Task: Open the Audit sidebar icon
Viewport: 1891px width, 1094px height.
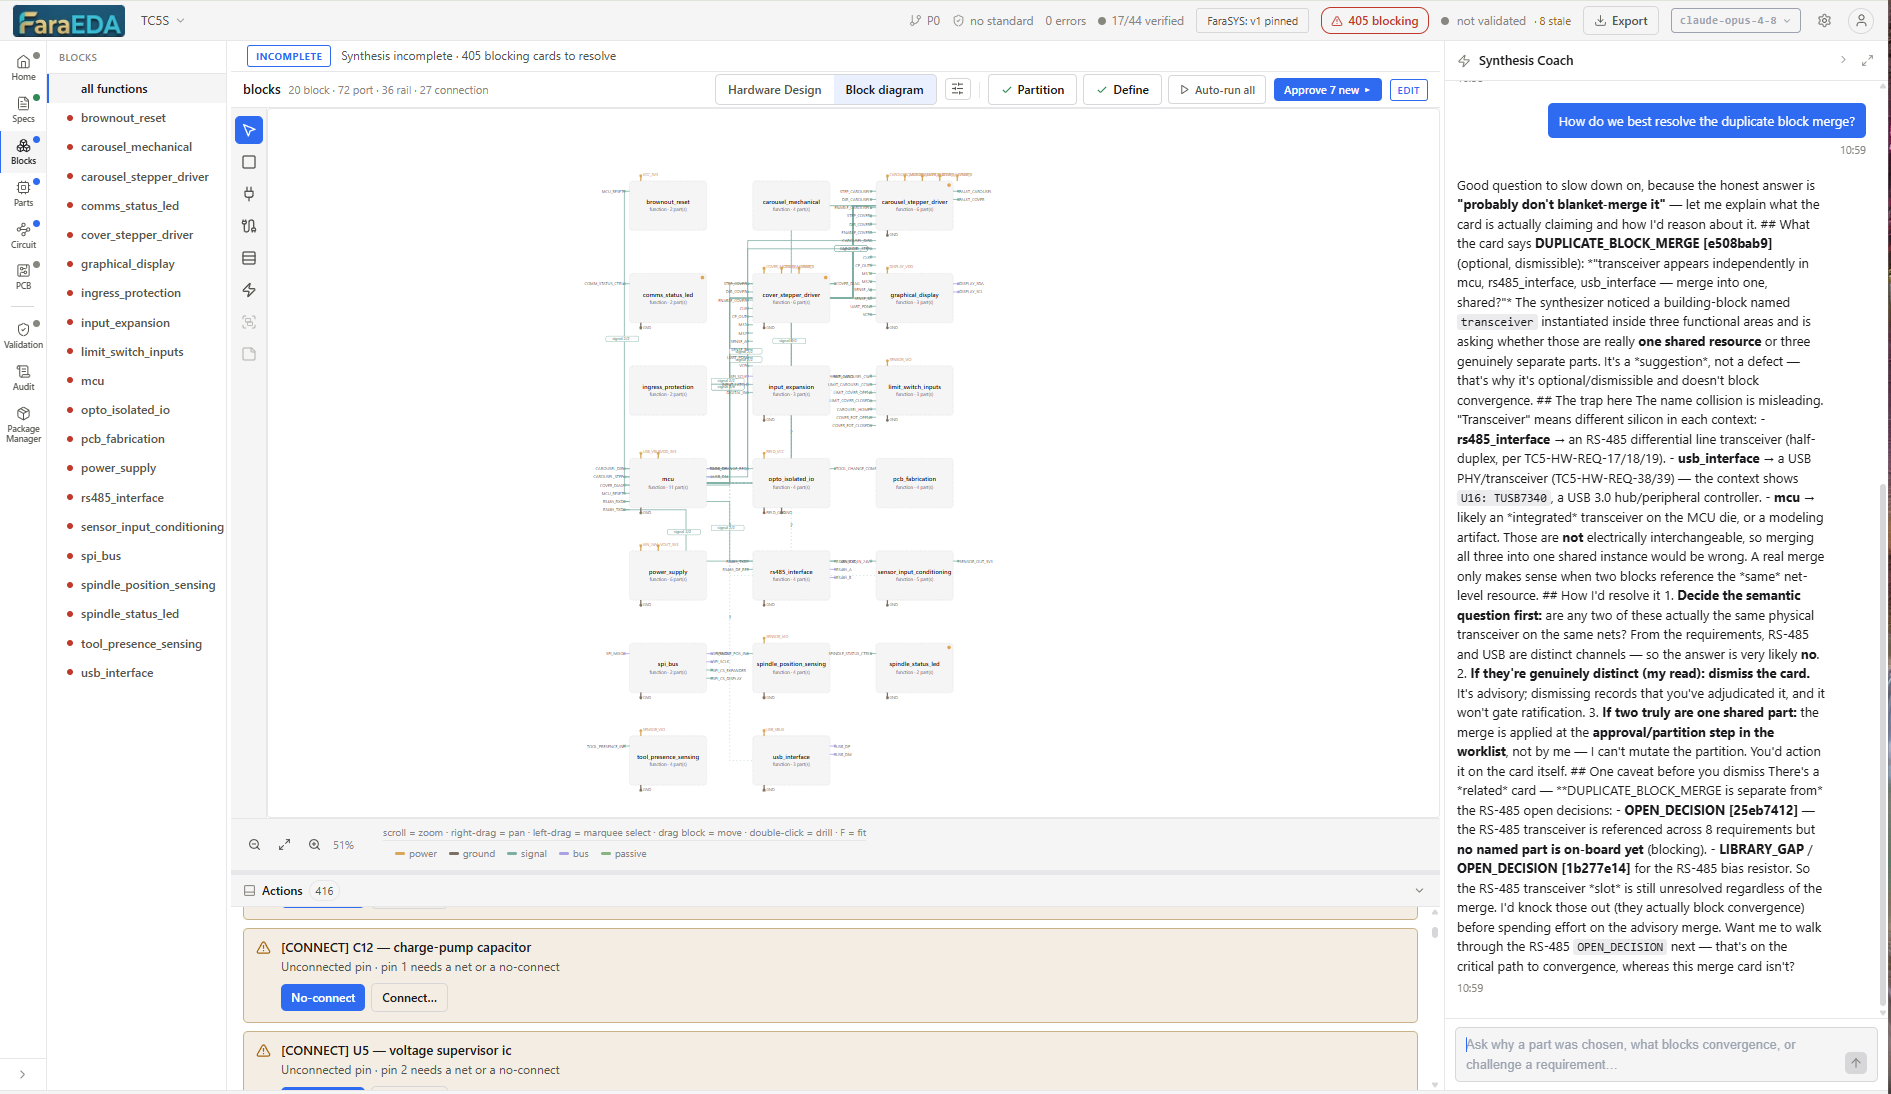Action: coord(23,377)
